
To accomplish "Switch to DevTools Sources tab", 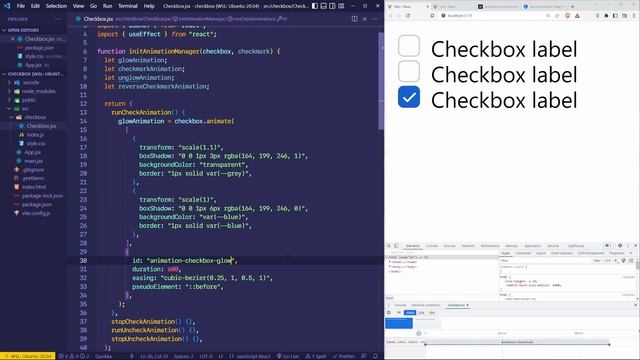I will click(x=449, y=246).
